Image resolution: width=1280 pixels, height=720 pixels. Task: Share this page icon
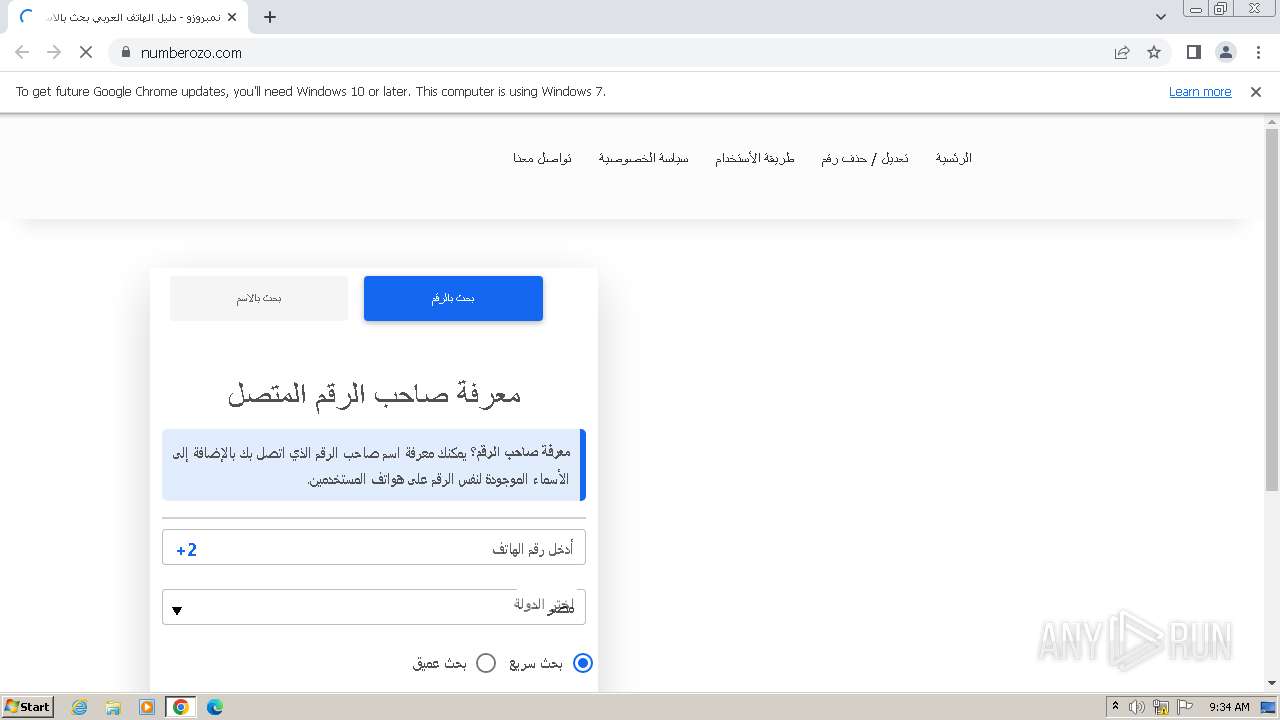tap(1122, 52)
